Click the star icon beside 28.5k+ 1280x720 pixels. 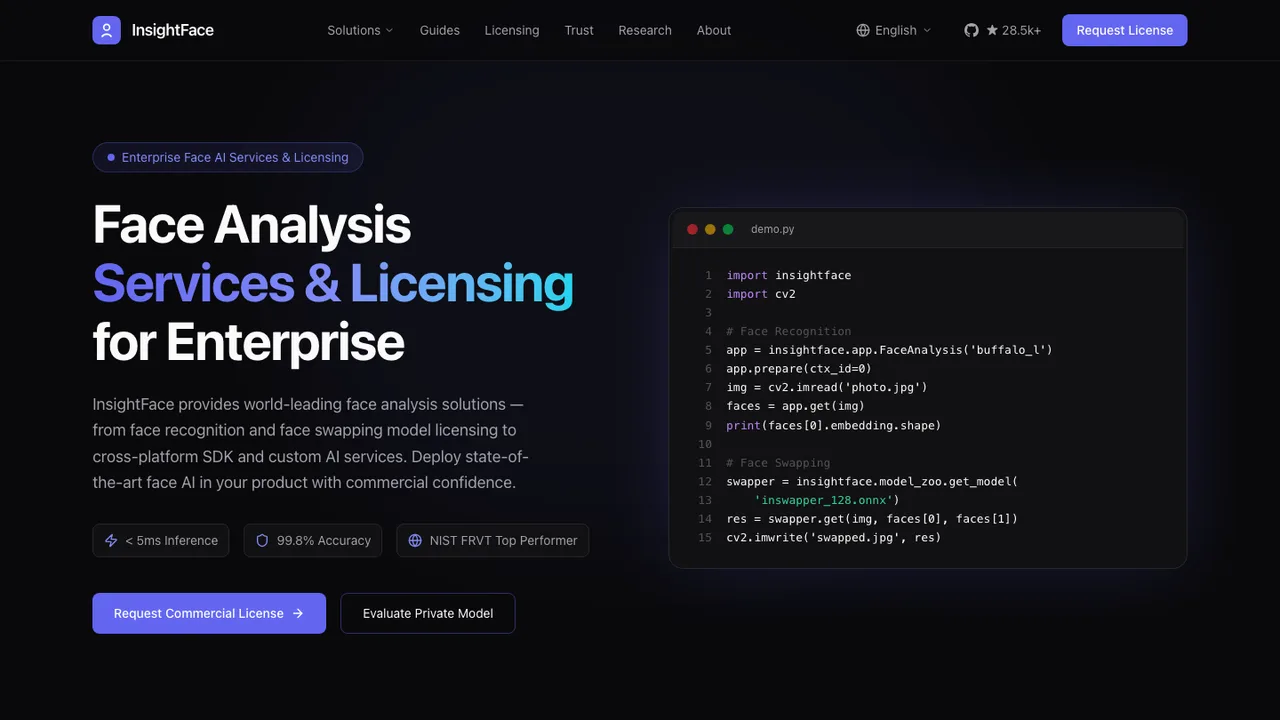coord(992,30)
